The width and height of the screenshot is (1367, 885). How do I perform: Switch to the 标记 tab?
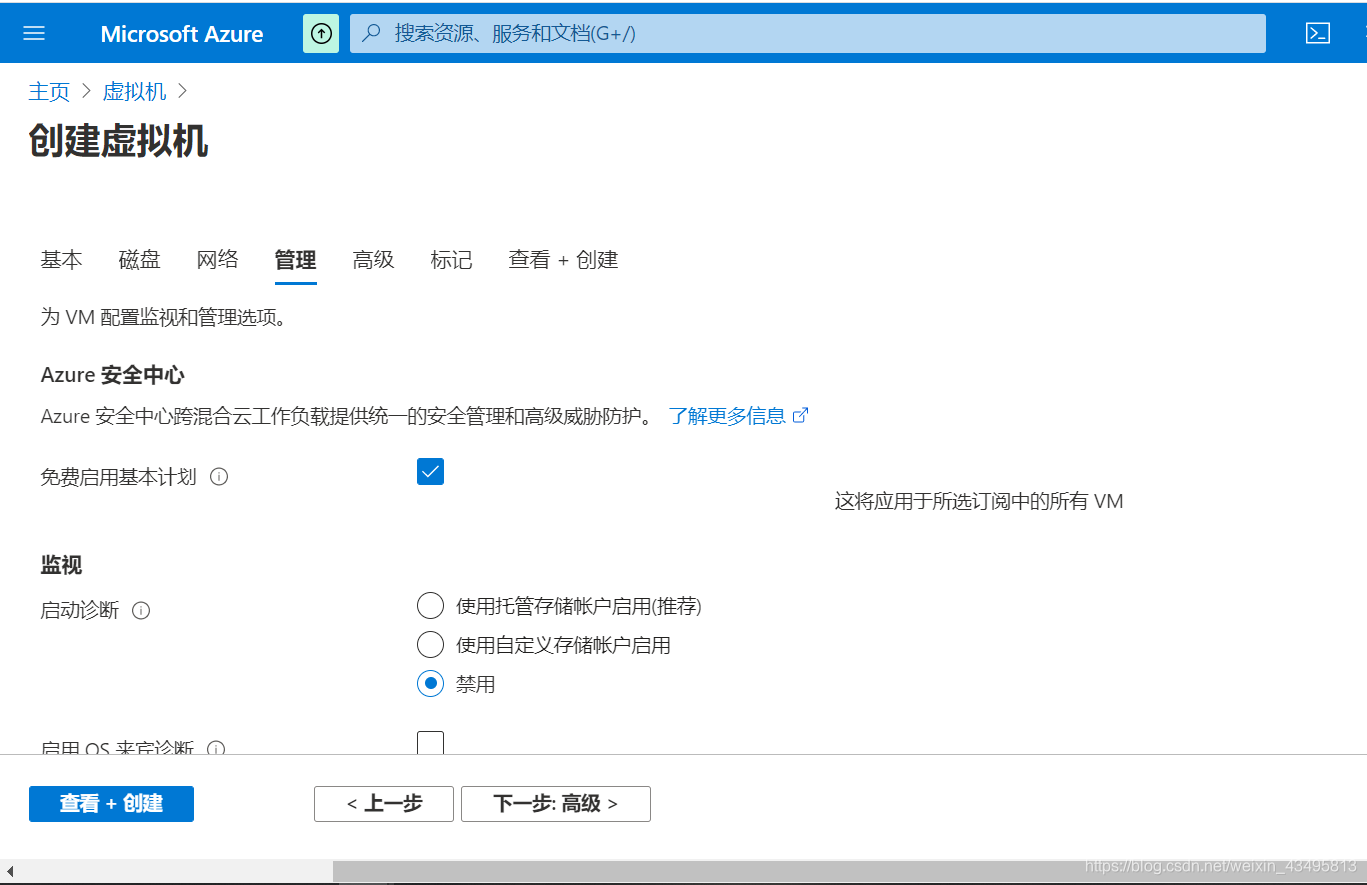point(451,260)
